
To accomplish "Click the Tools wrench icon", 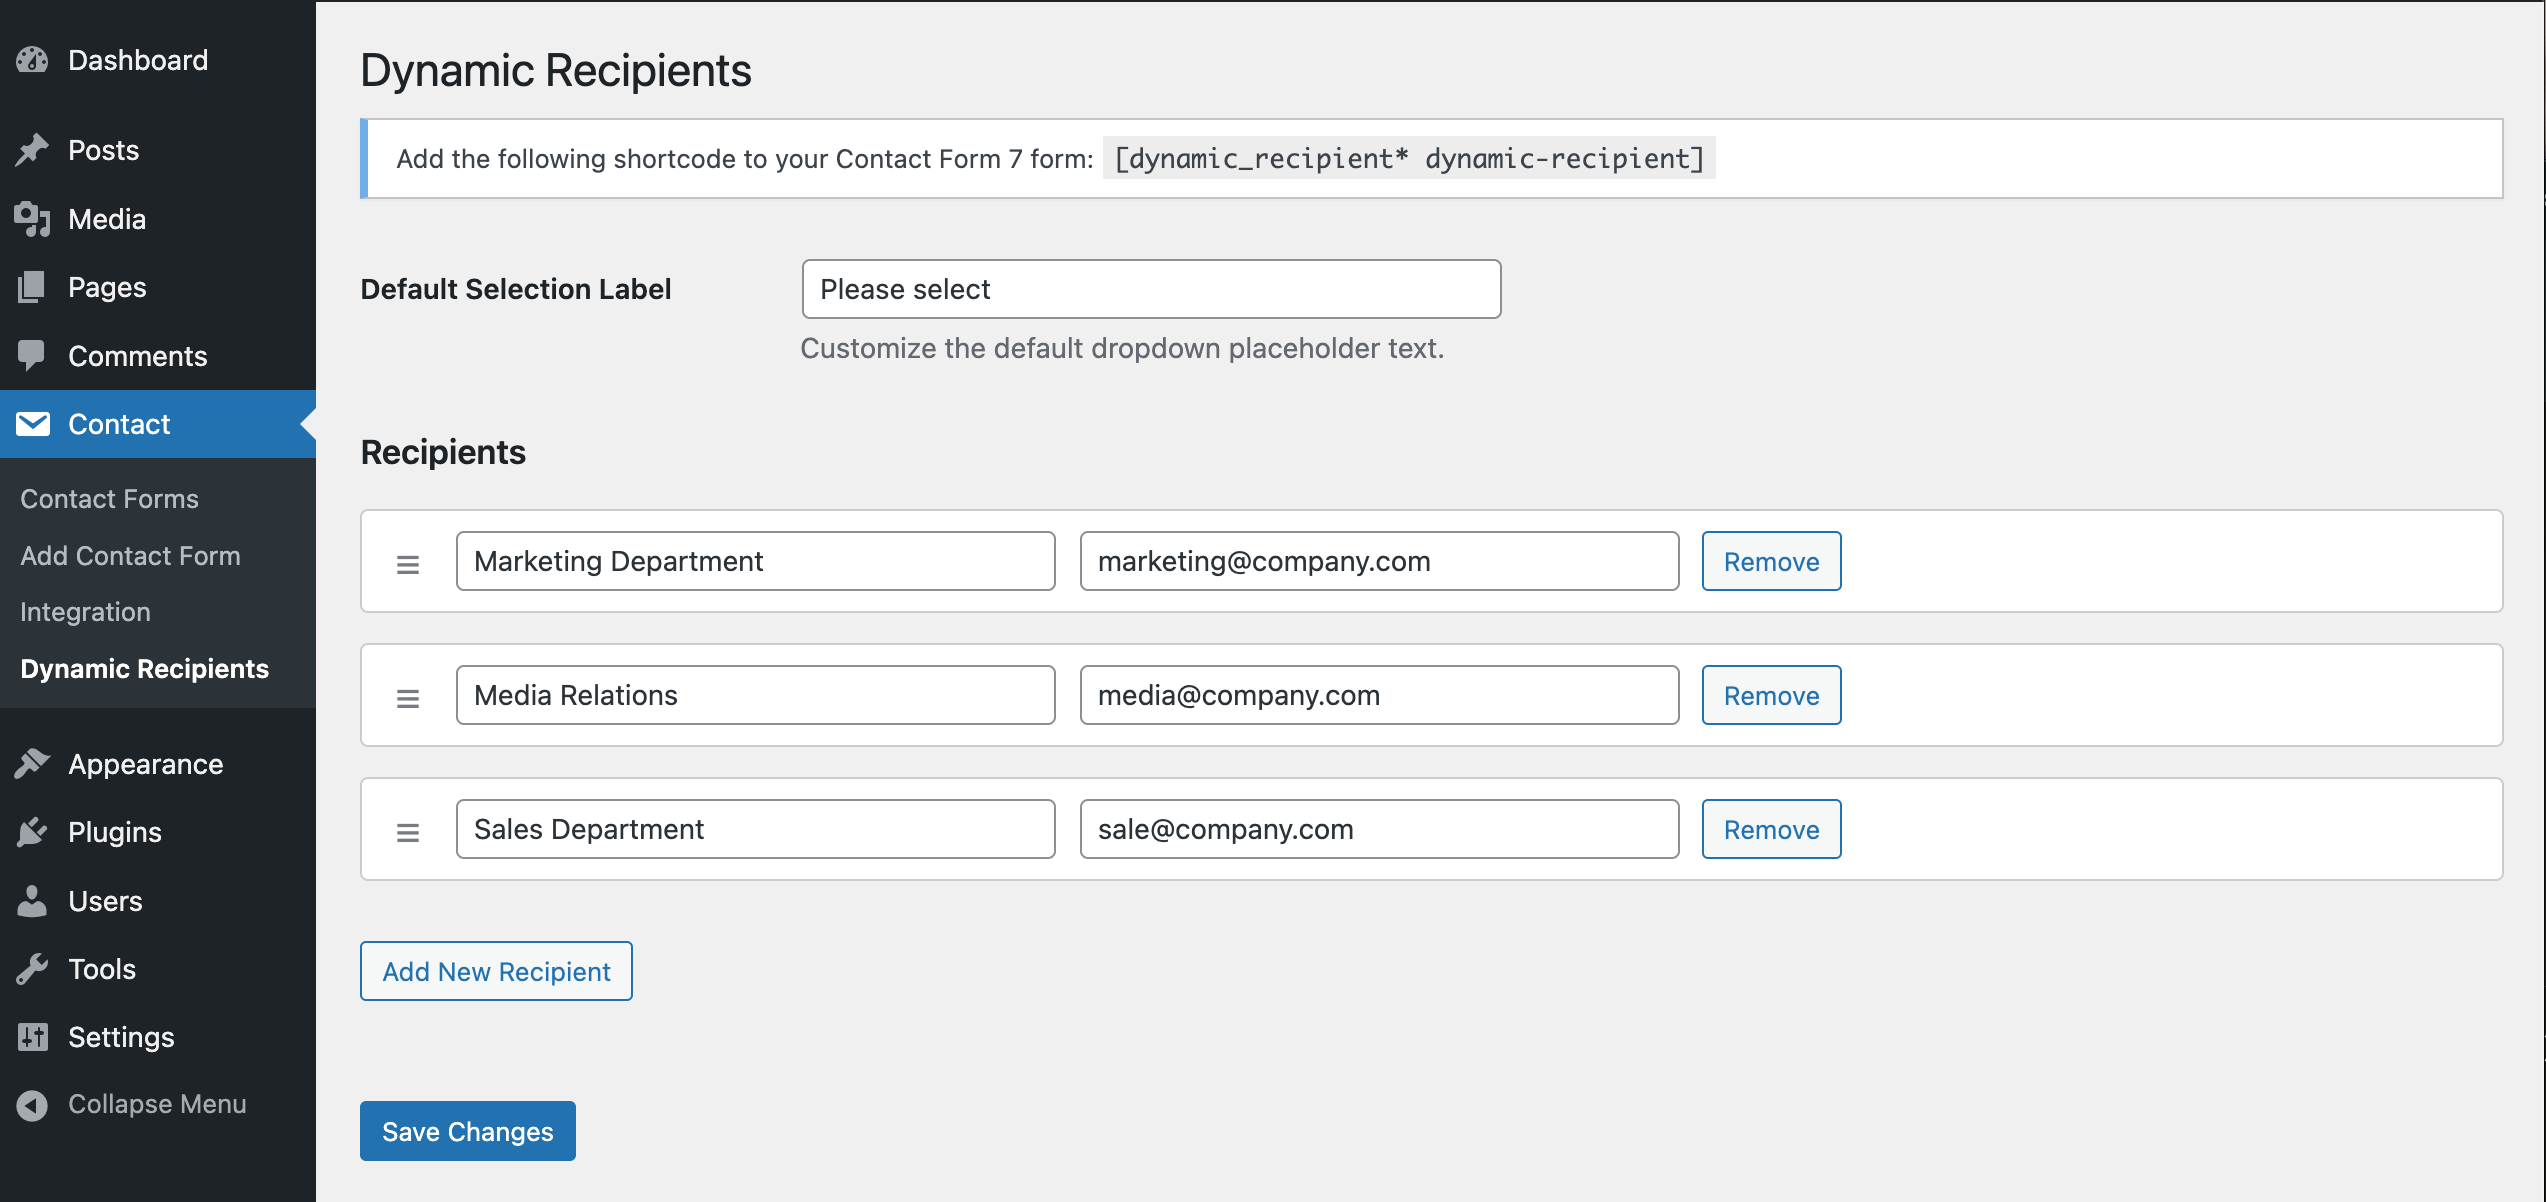I will tap(32, 969).
